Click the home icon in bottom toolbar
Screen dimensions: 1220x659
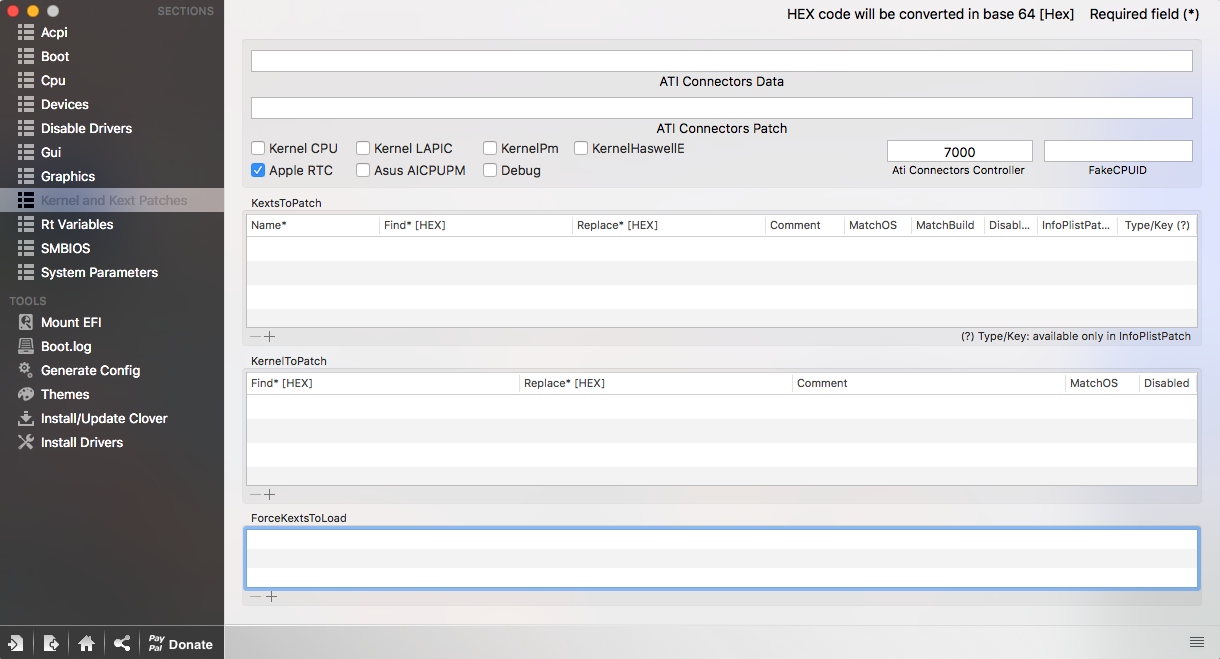[86, 644]
